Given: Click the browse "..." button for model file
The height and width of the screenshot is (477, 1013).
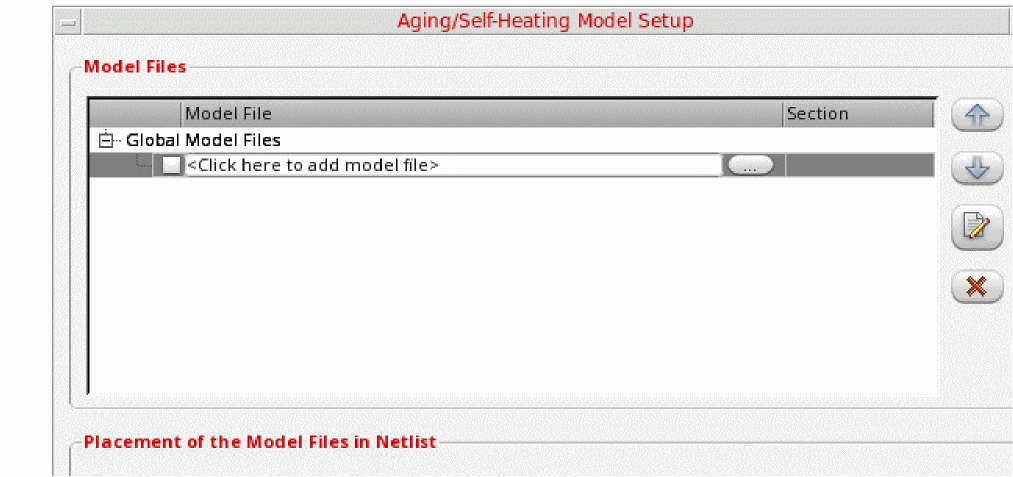Looking at the screenshot, I should pyautogui.click(x=750, y=166).
